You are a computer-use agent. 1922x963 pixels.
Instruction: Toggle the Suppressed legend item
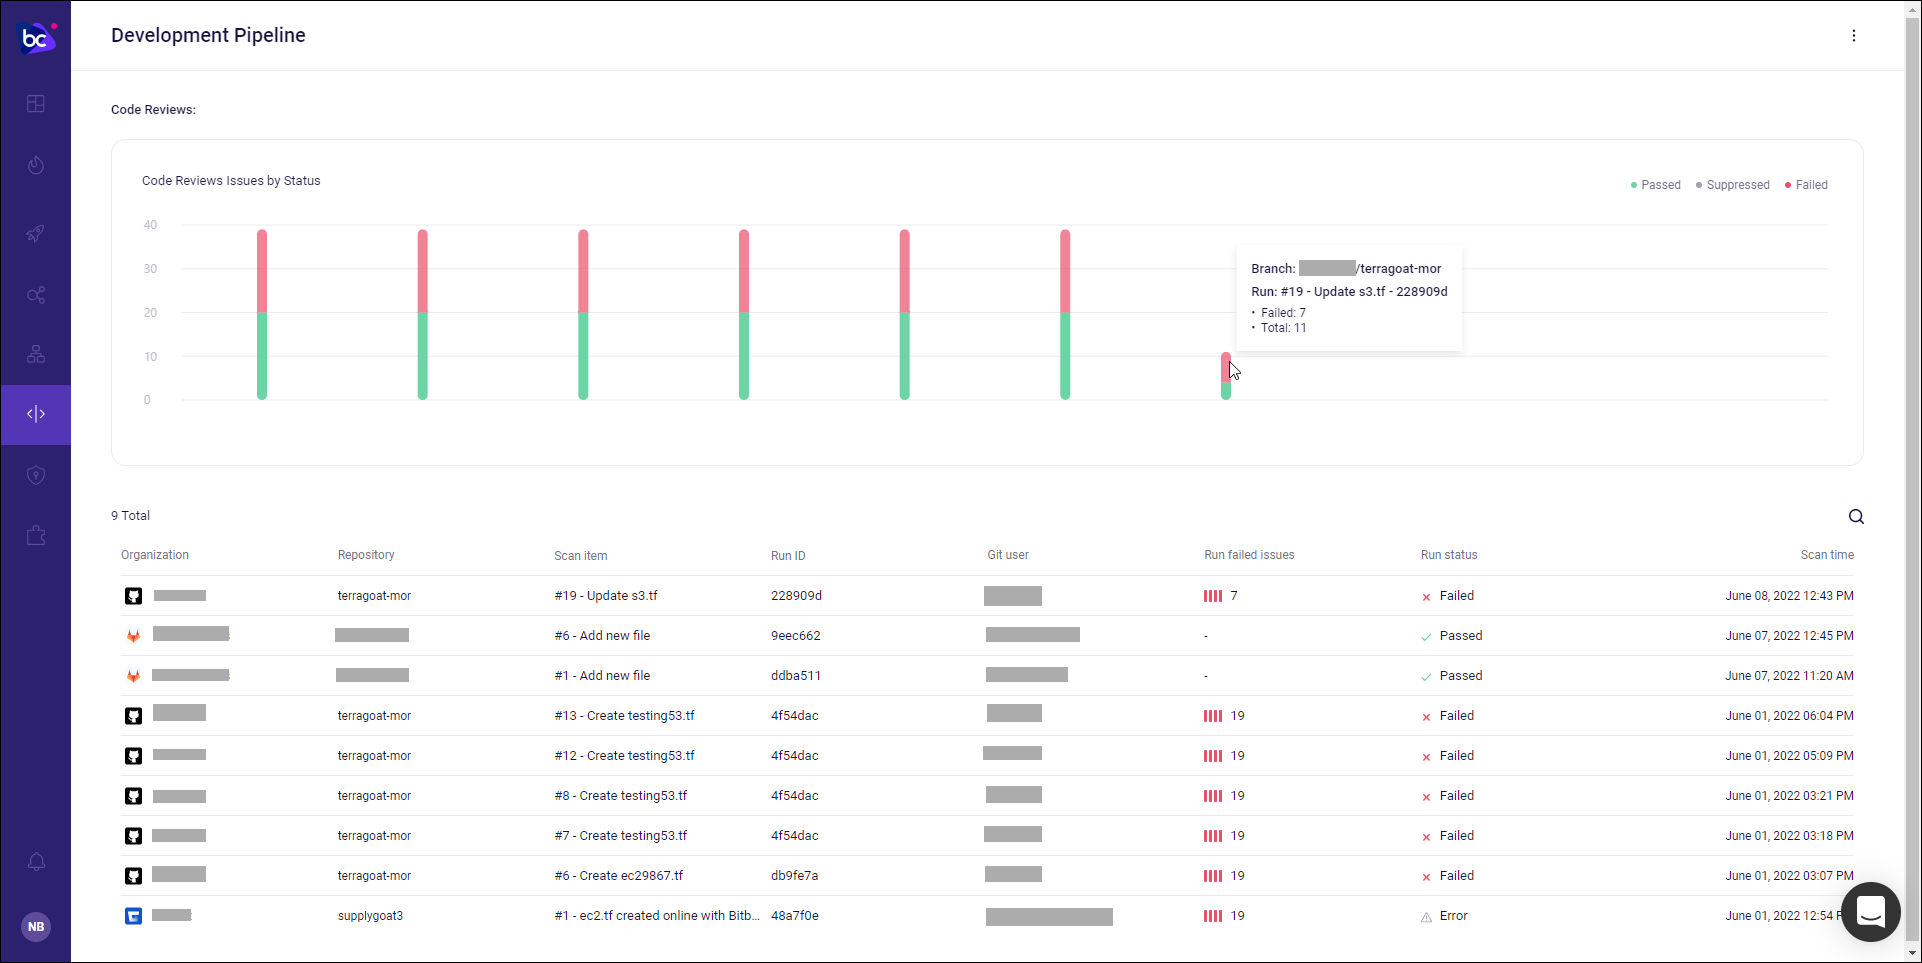(x=1733, y=185)
